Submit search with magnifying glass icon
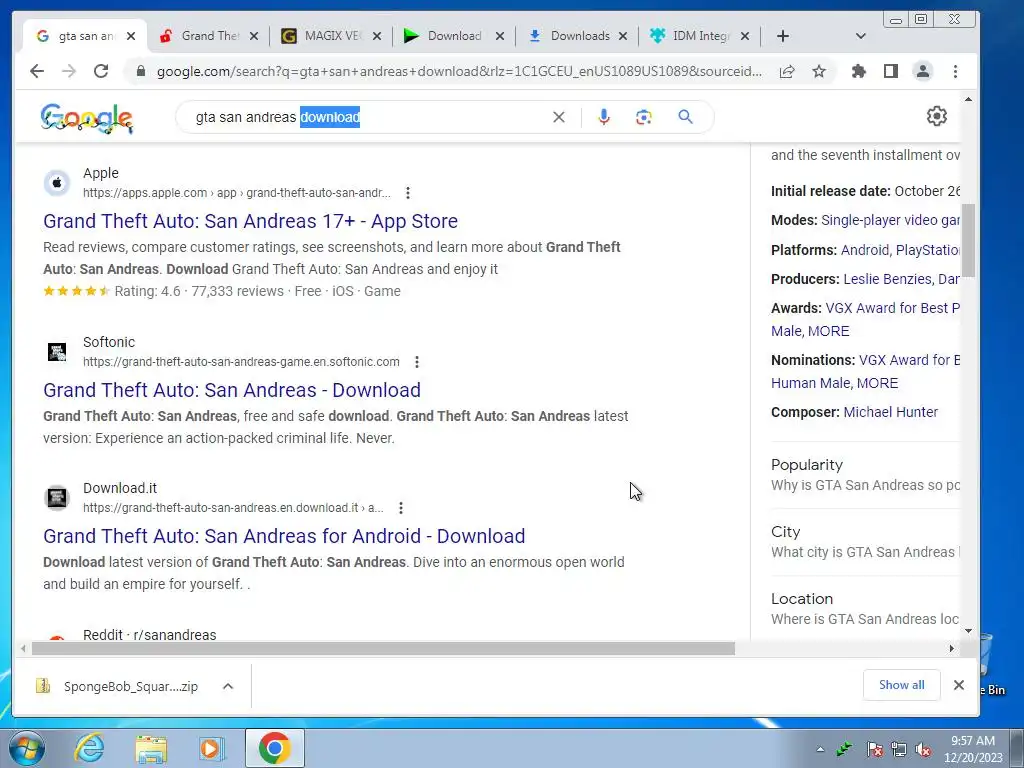 pos(685,117)
